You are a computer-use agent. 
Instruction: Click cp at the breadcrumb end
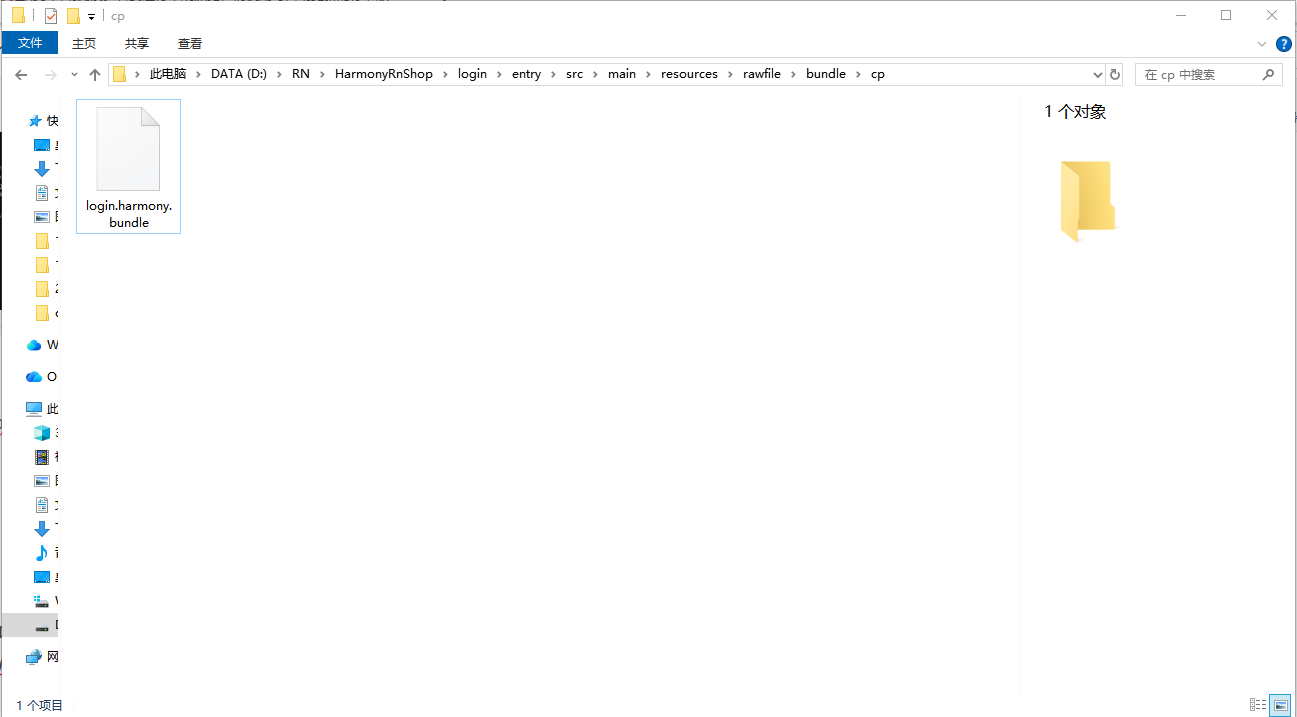878,74
